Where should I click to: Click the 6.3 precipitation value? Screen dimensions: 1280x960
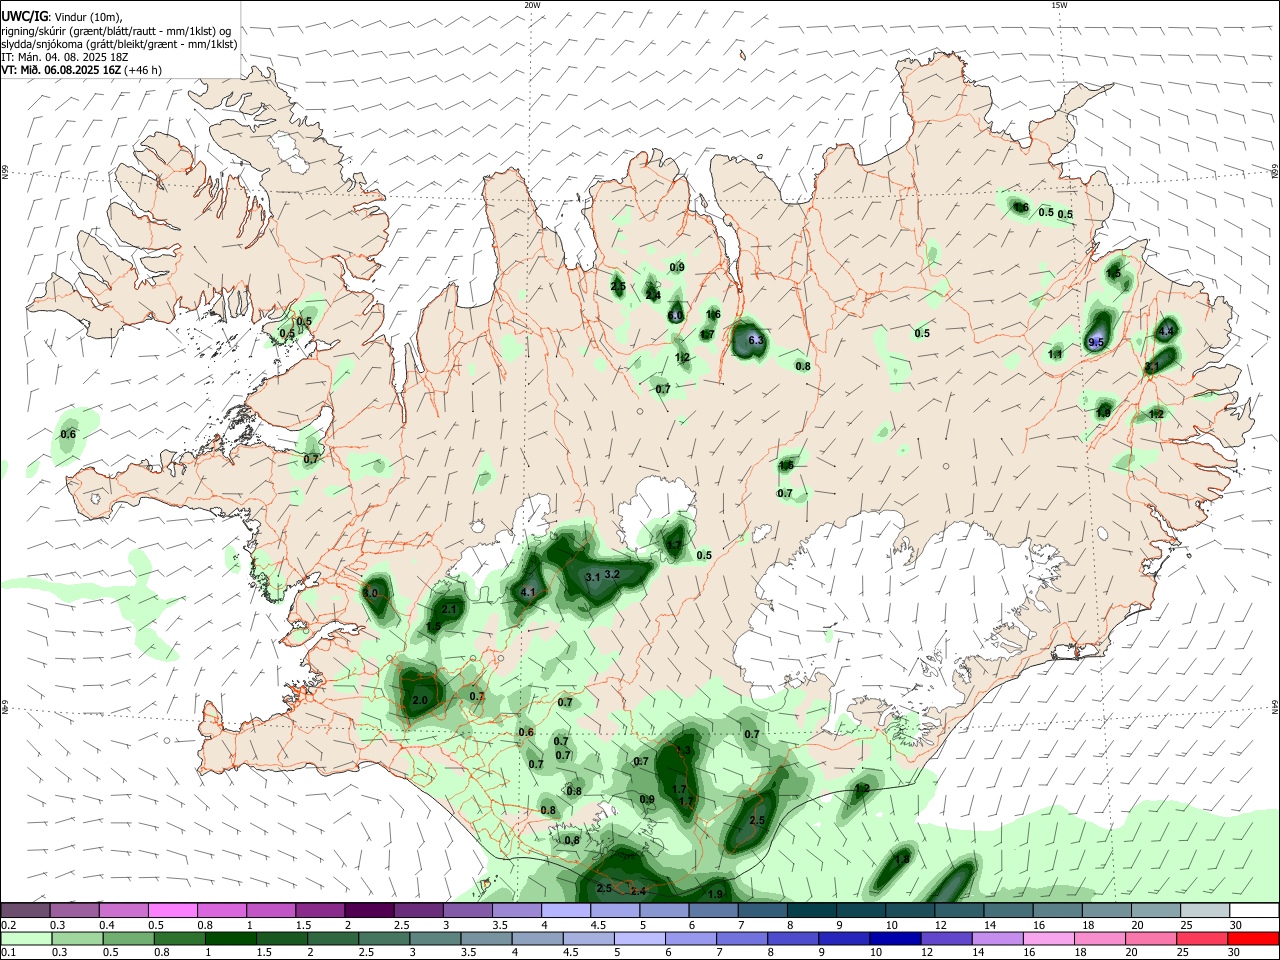(x=756, y=340)
